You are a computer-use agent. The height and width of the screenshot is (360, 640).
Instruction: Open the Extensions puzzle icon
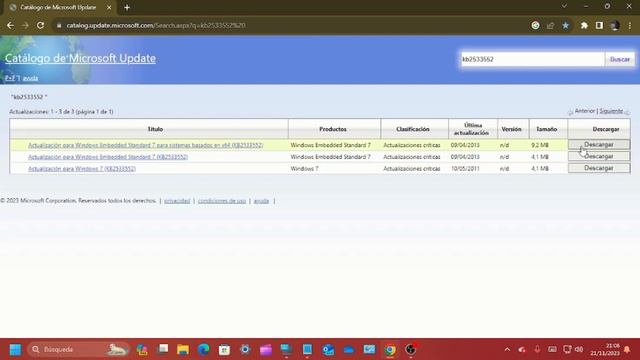coord(584,25)
